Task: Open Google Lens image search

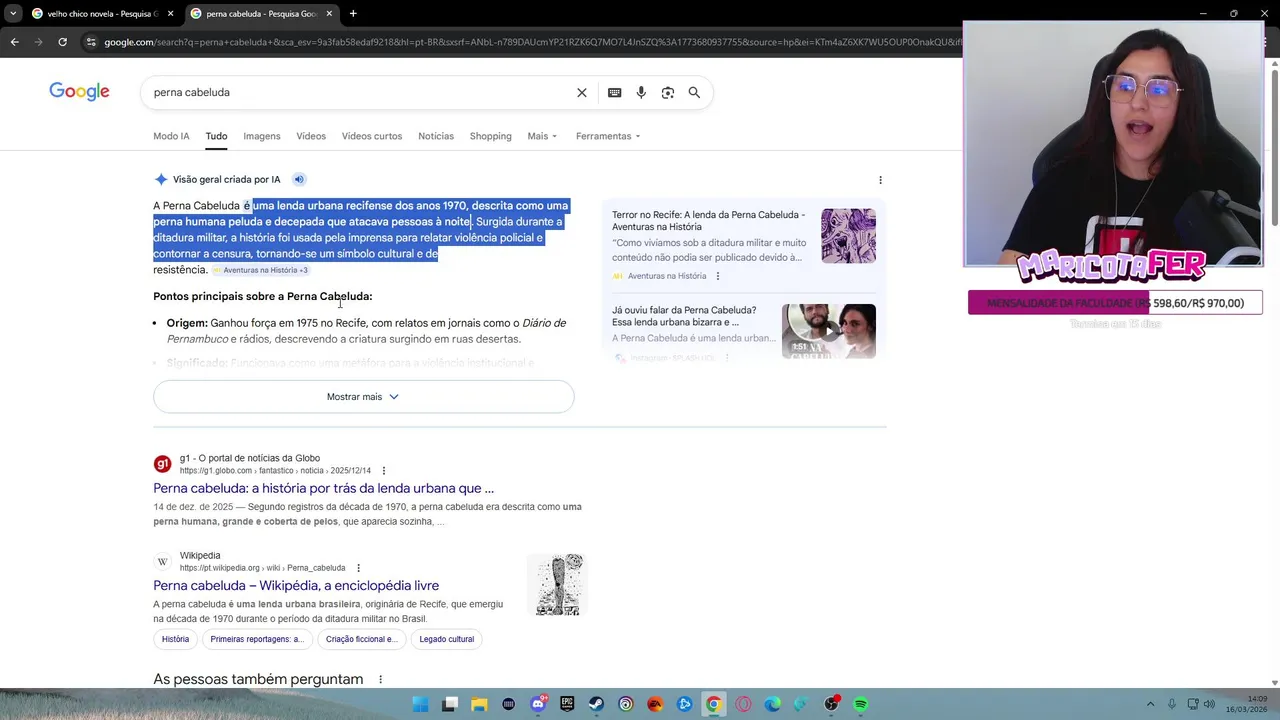Action: (x=668, y=92)
